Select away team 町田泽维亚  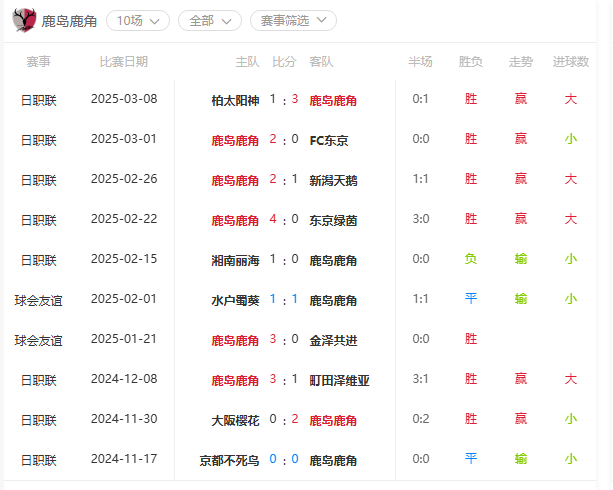click(x=339, y=381)
